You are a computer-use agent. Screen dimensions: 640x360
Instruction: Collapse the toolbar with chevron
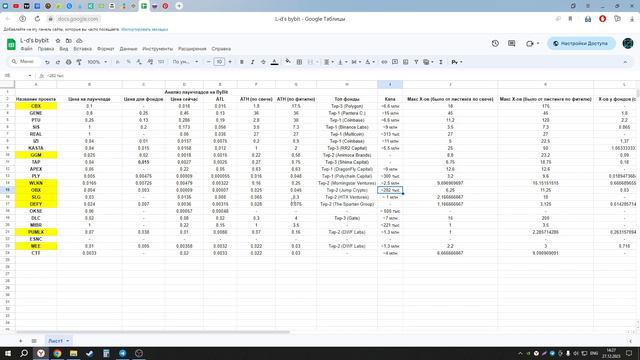(x=625, y=62)
